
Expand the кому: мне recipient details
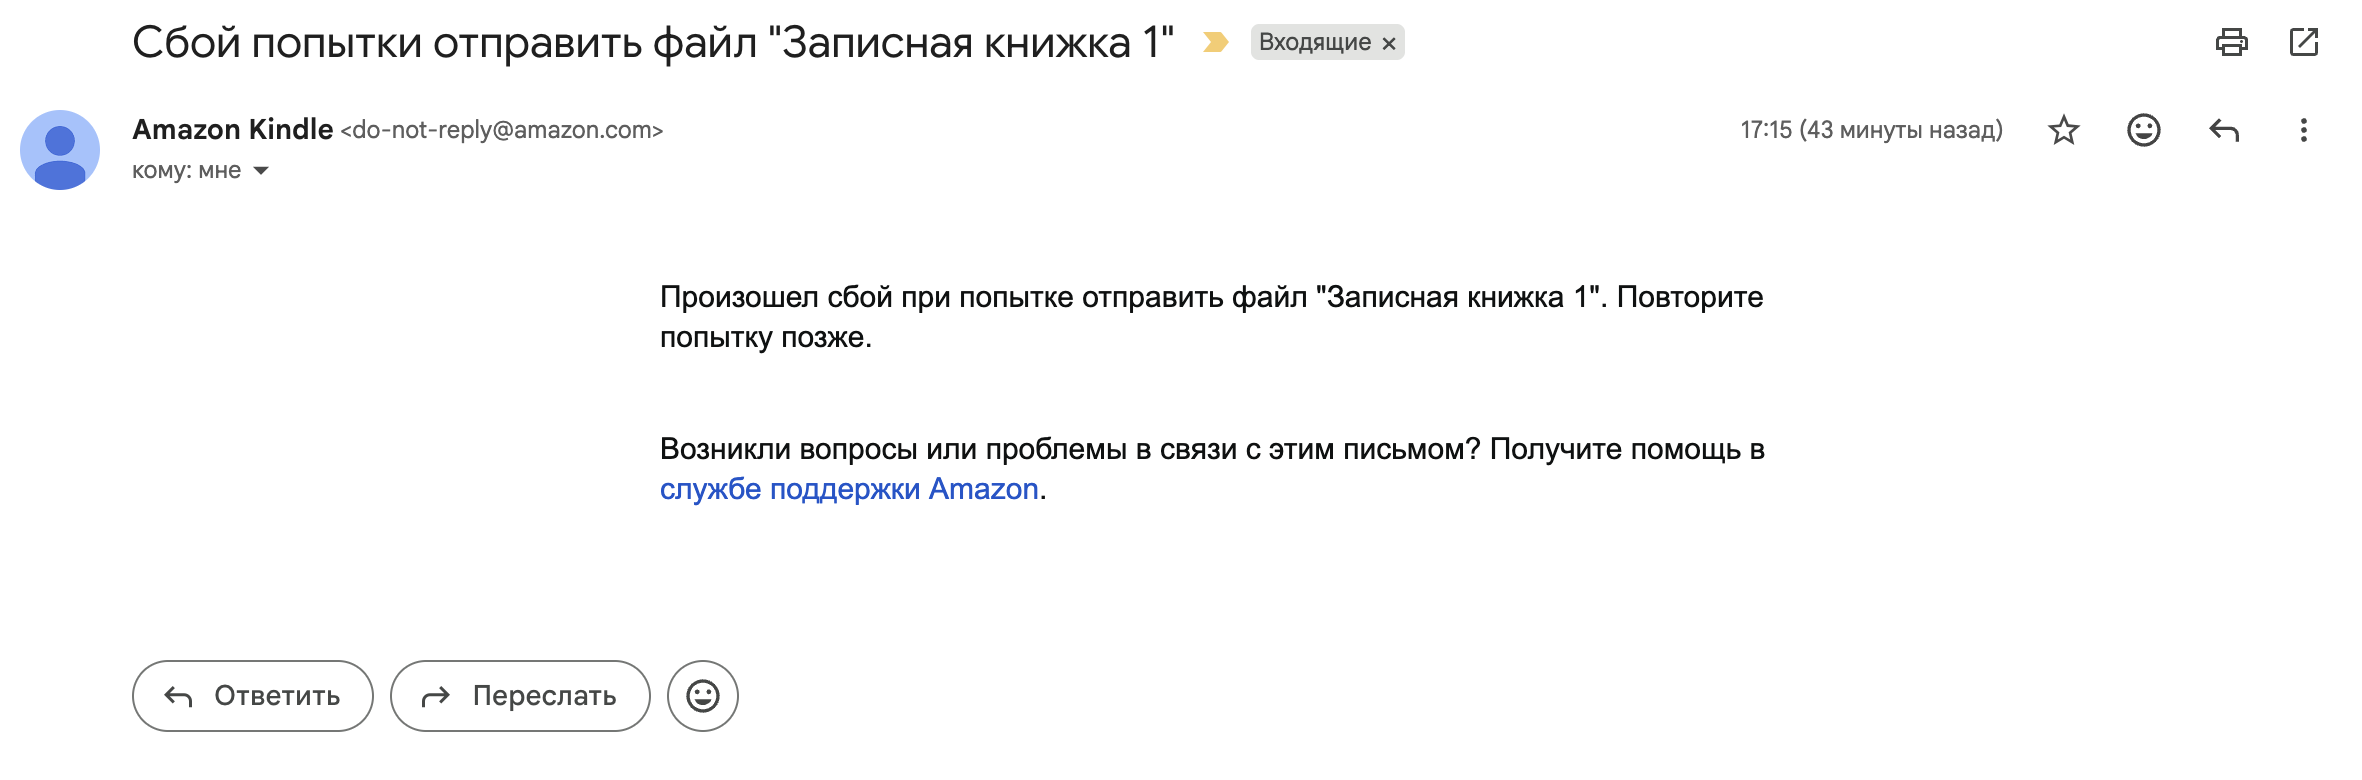261,171
